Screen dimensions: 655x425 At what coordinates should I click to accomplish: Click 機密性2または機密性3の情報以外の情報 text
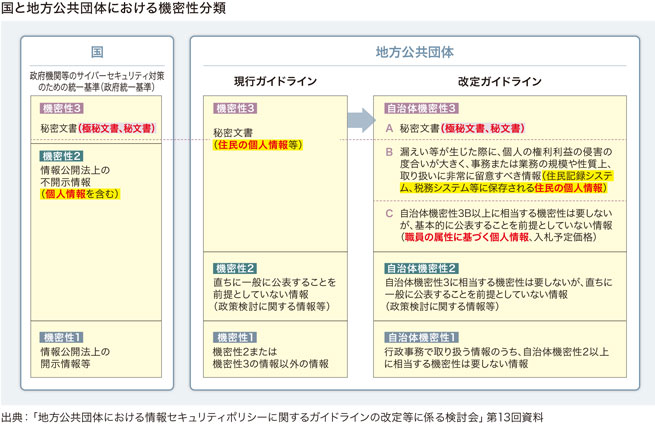click(271, 358)
